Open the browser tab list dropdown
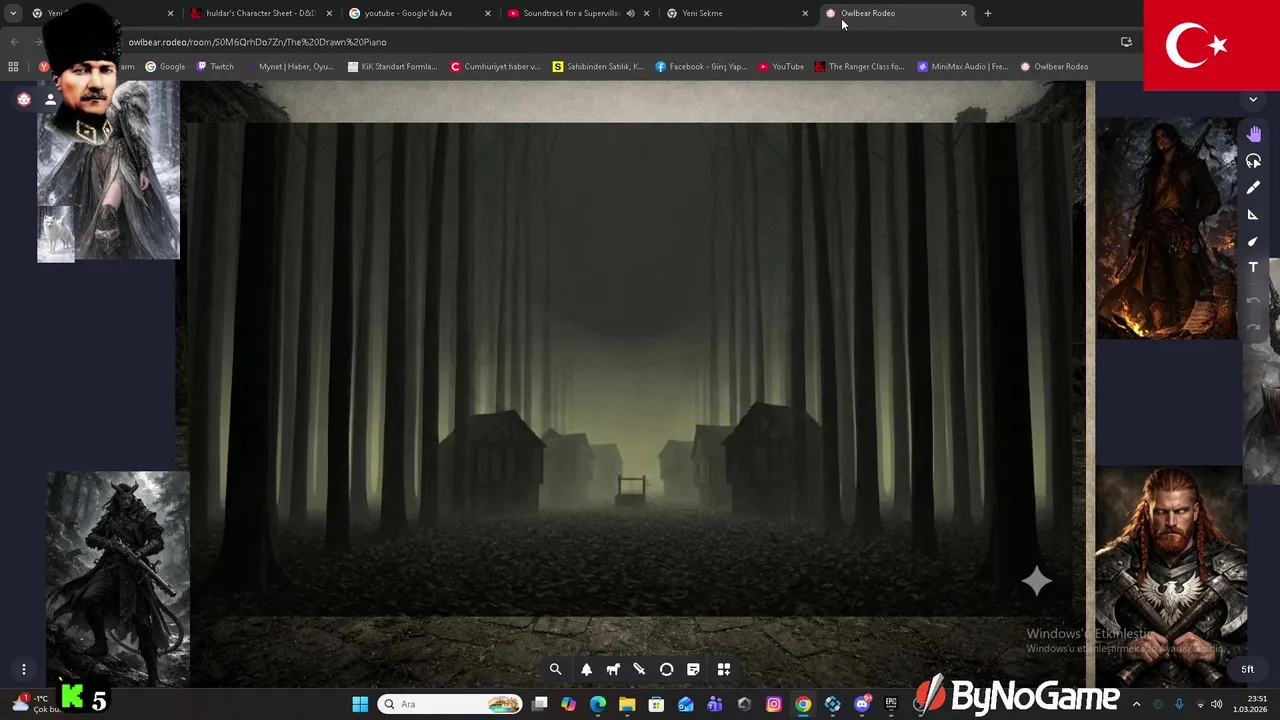This screenshot has width=1280, height=720. 13,13
